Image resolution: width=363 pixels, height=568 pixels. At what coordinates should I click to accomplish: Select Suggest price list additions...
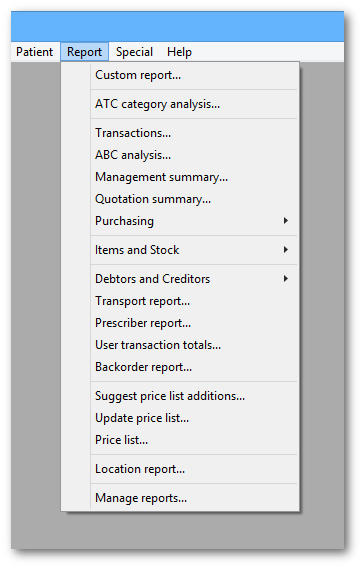[180, 396]
